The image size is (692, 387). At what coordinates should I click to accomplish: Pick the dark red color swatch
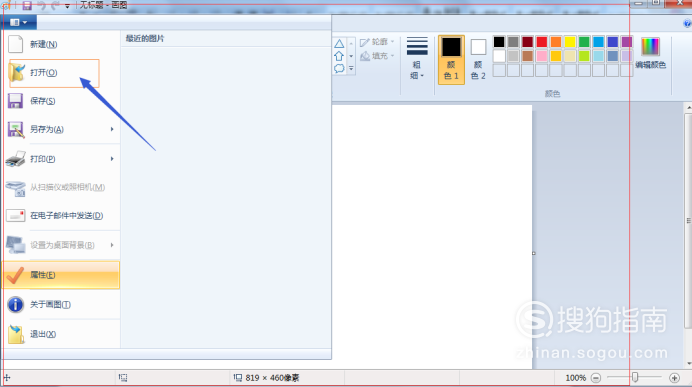pos(527,42)
